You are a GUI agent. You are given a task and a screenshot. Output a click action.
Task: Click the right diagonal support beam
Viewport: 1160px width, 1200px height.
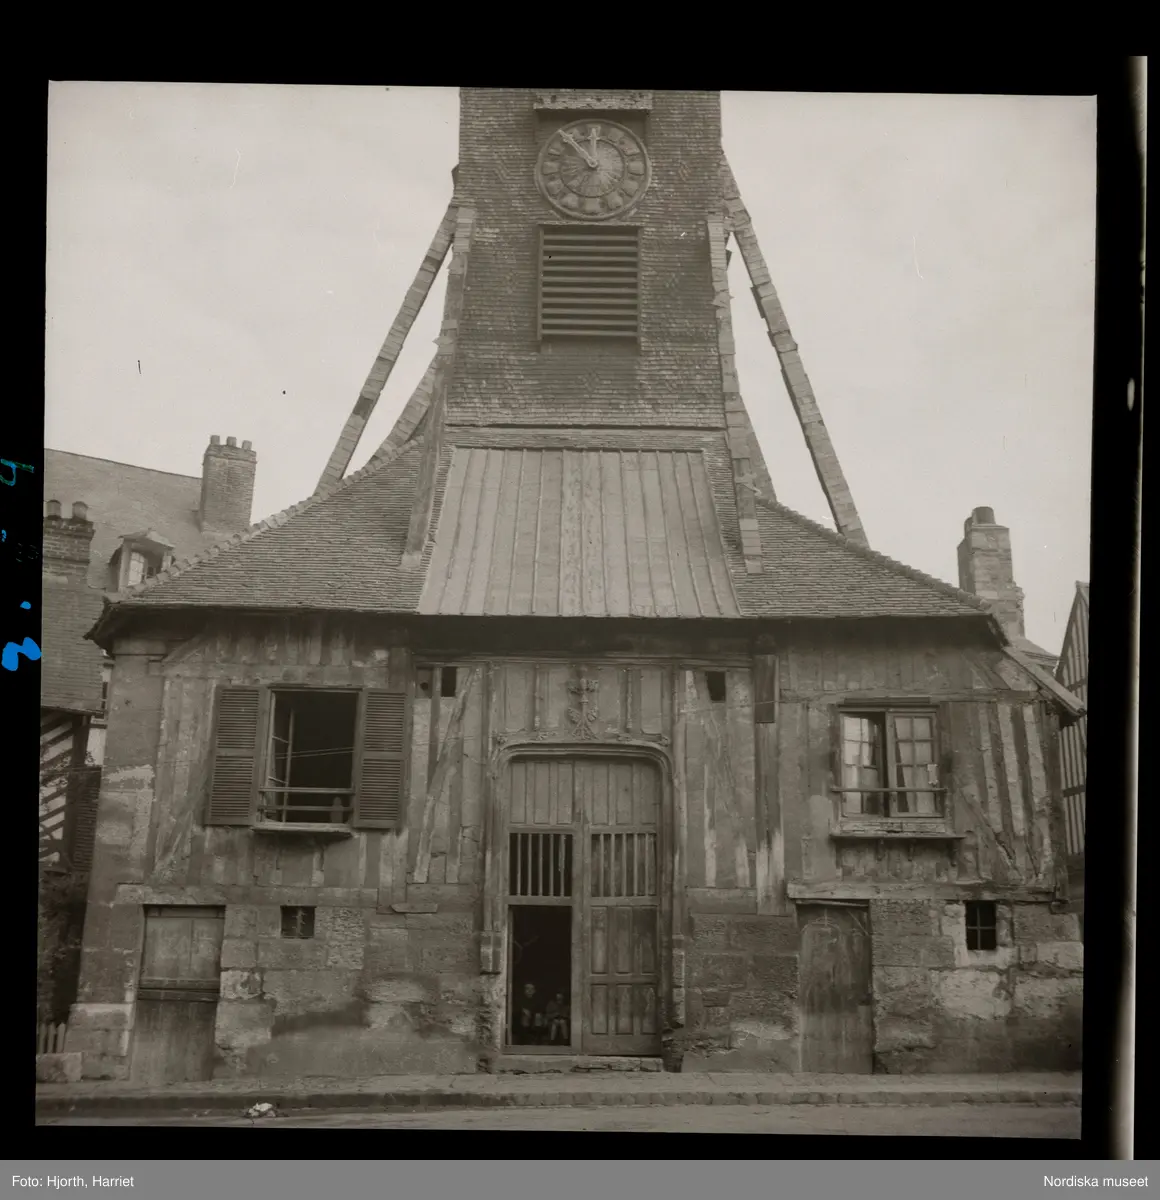[797, 368]
